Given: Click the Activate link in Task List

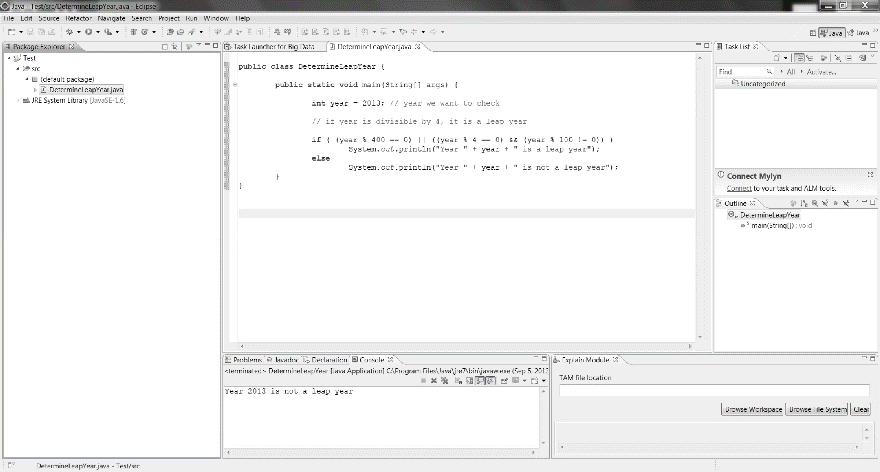Looking at the screenshot, I should (822, 72).
